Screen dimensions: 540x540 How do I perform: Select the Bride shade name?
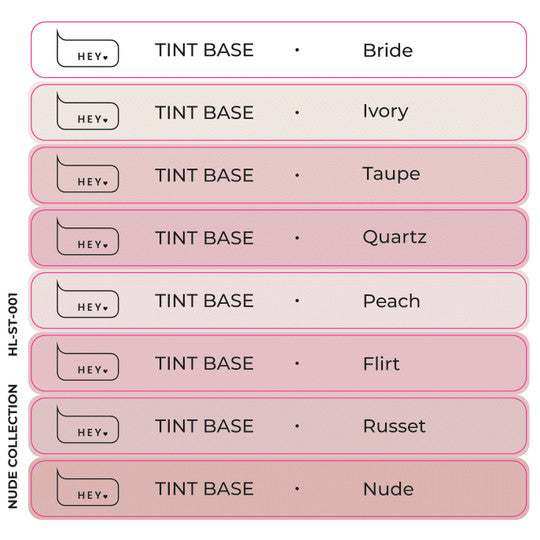(x=388, y=51)
